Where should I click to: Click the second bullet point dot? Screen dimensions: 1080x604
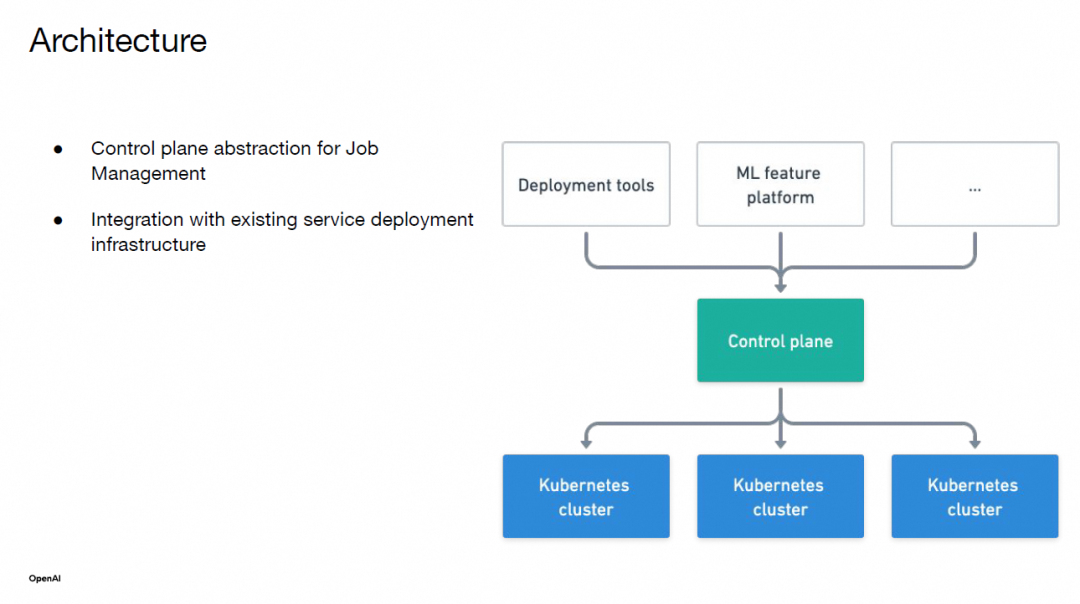(x=59, y=220)
